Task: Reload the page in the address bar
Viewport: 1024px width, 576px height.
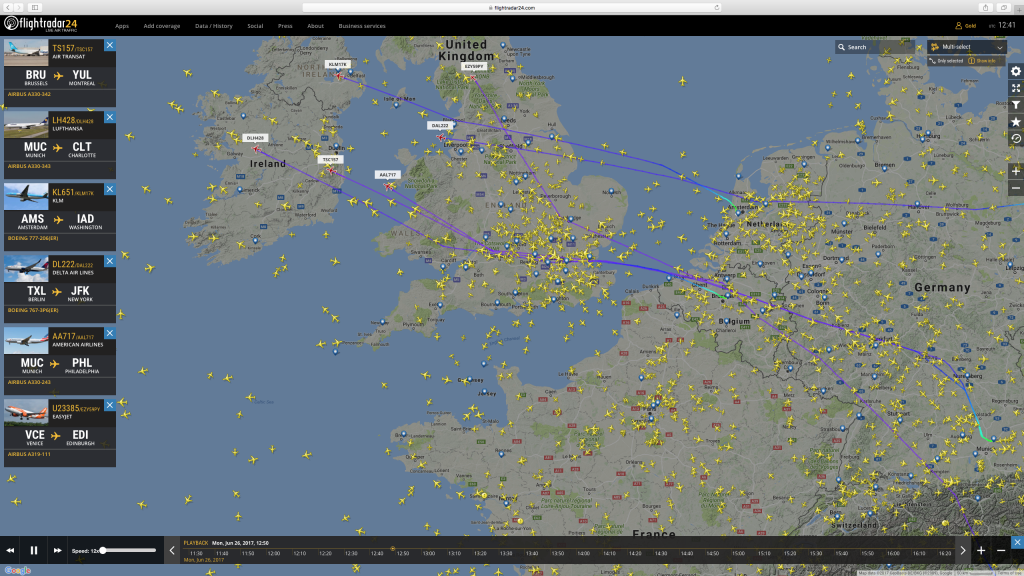Action: point(716,8)
